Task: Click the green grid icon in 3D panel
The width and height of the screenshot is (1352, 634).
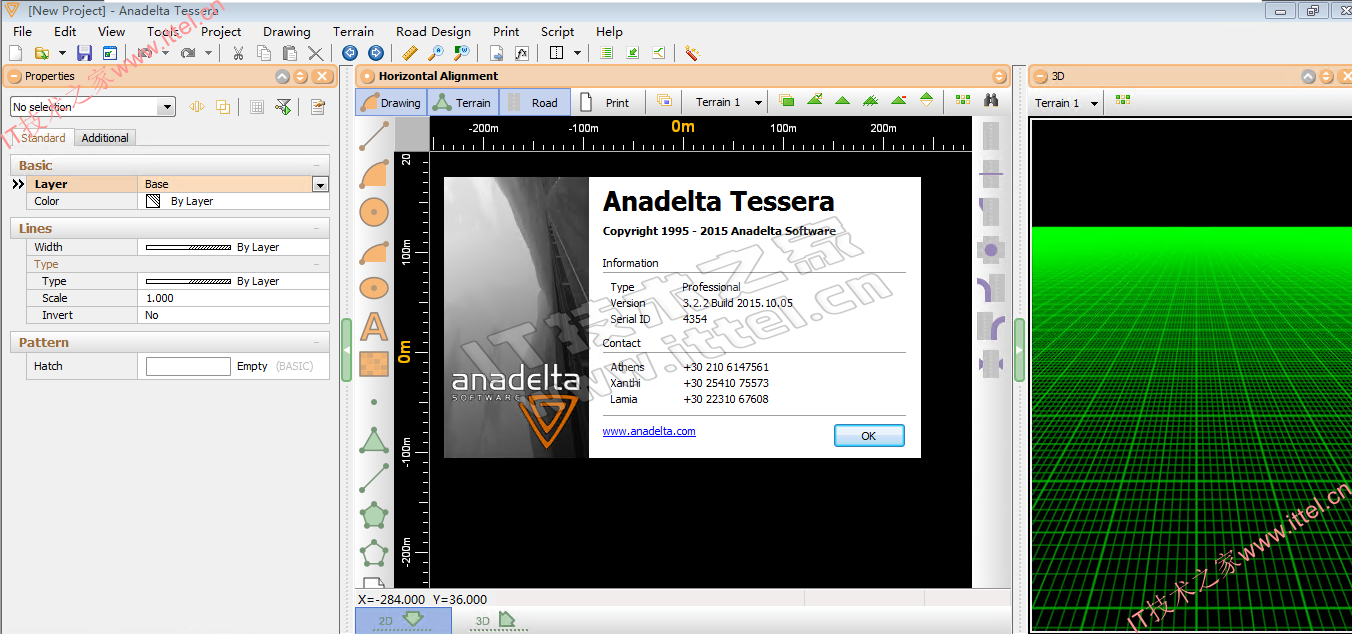Action: coord(1123,101)
